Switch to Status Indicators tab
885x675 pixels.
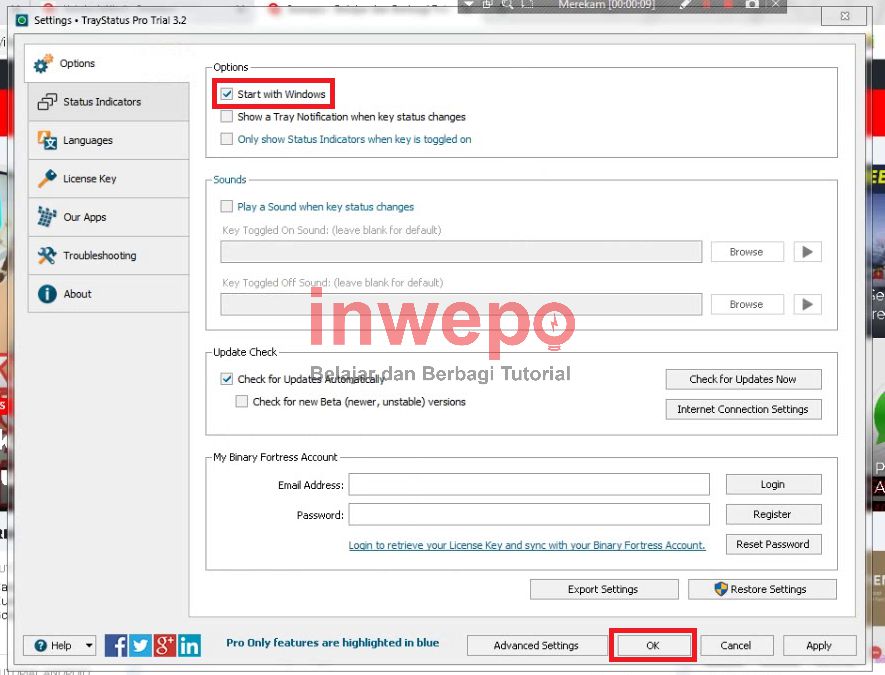click(108, 102)
